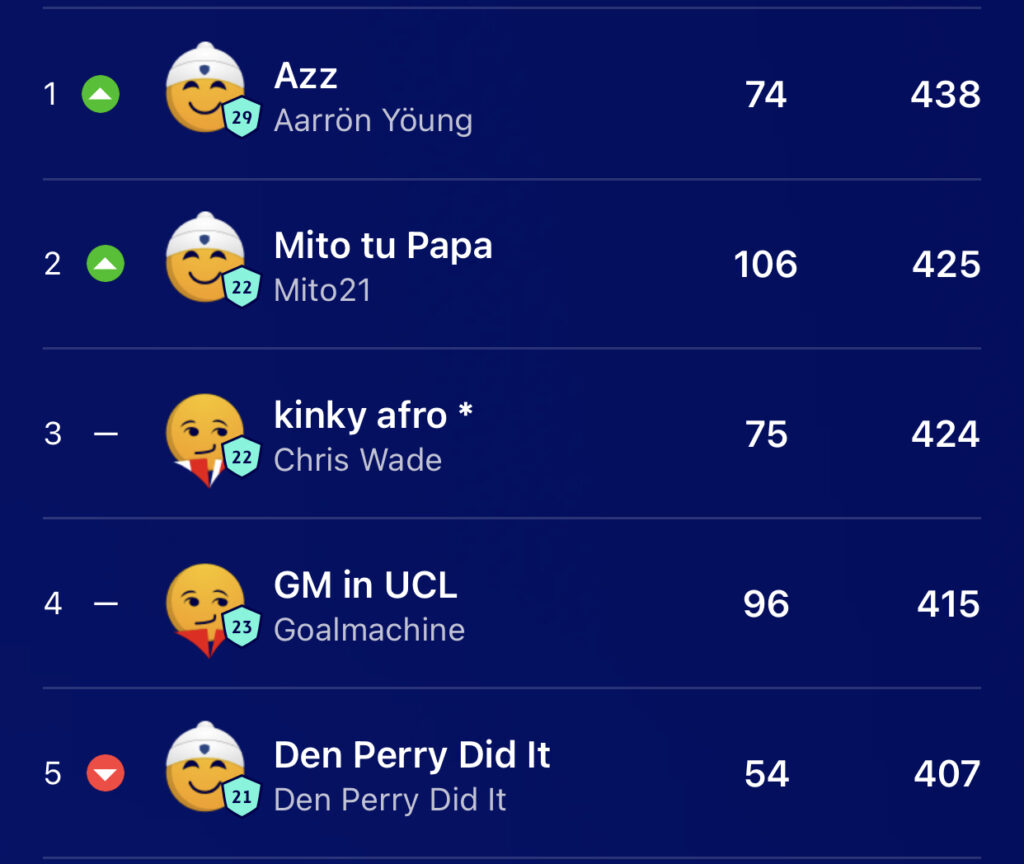This screenshot has width=1024, height=864.
Task: Tap the Den Perry Did It avatar
Action: [206, 767]
